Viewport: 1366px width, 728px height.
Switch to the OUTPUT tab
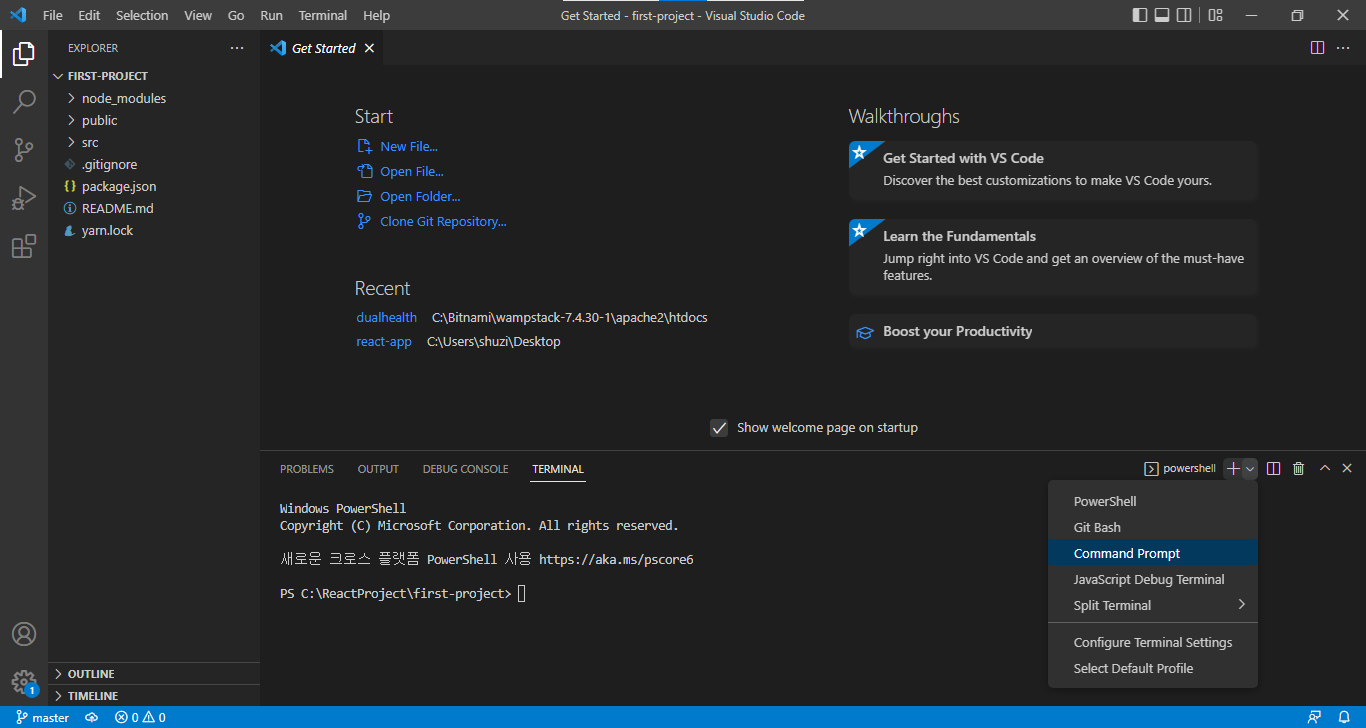(378, 469)
